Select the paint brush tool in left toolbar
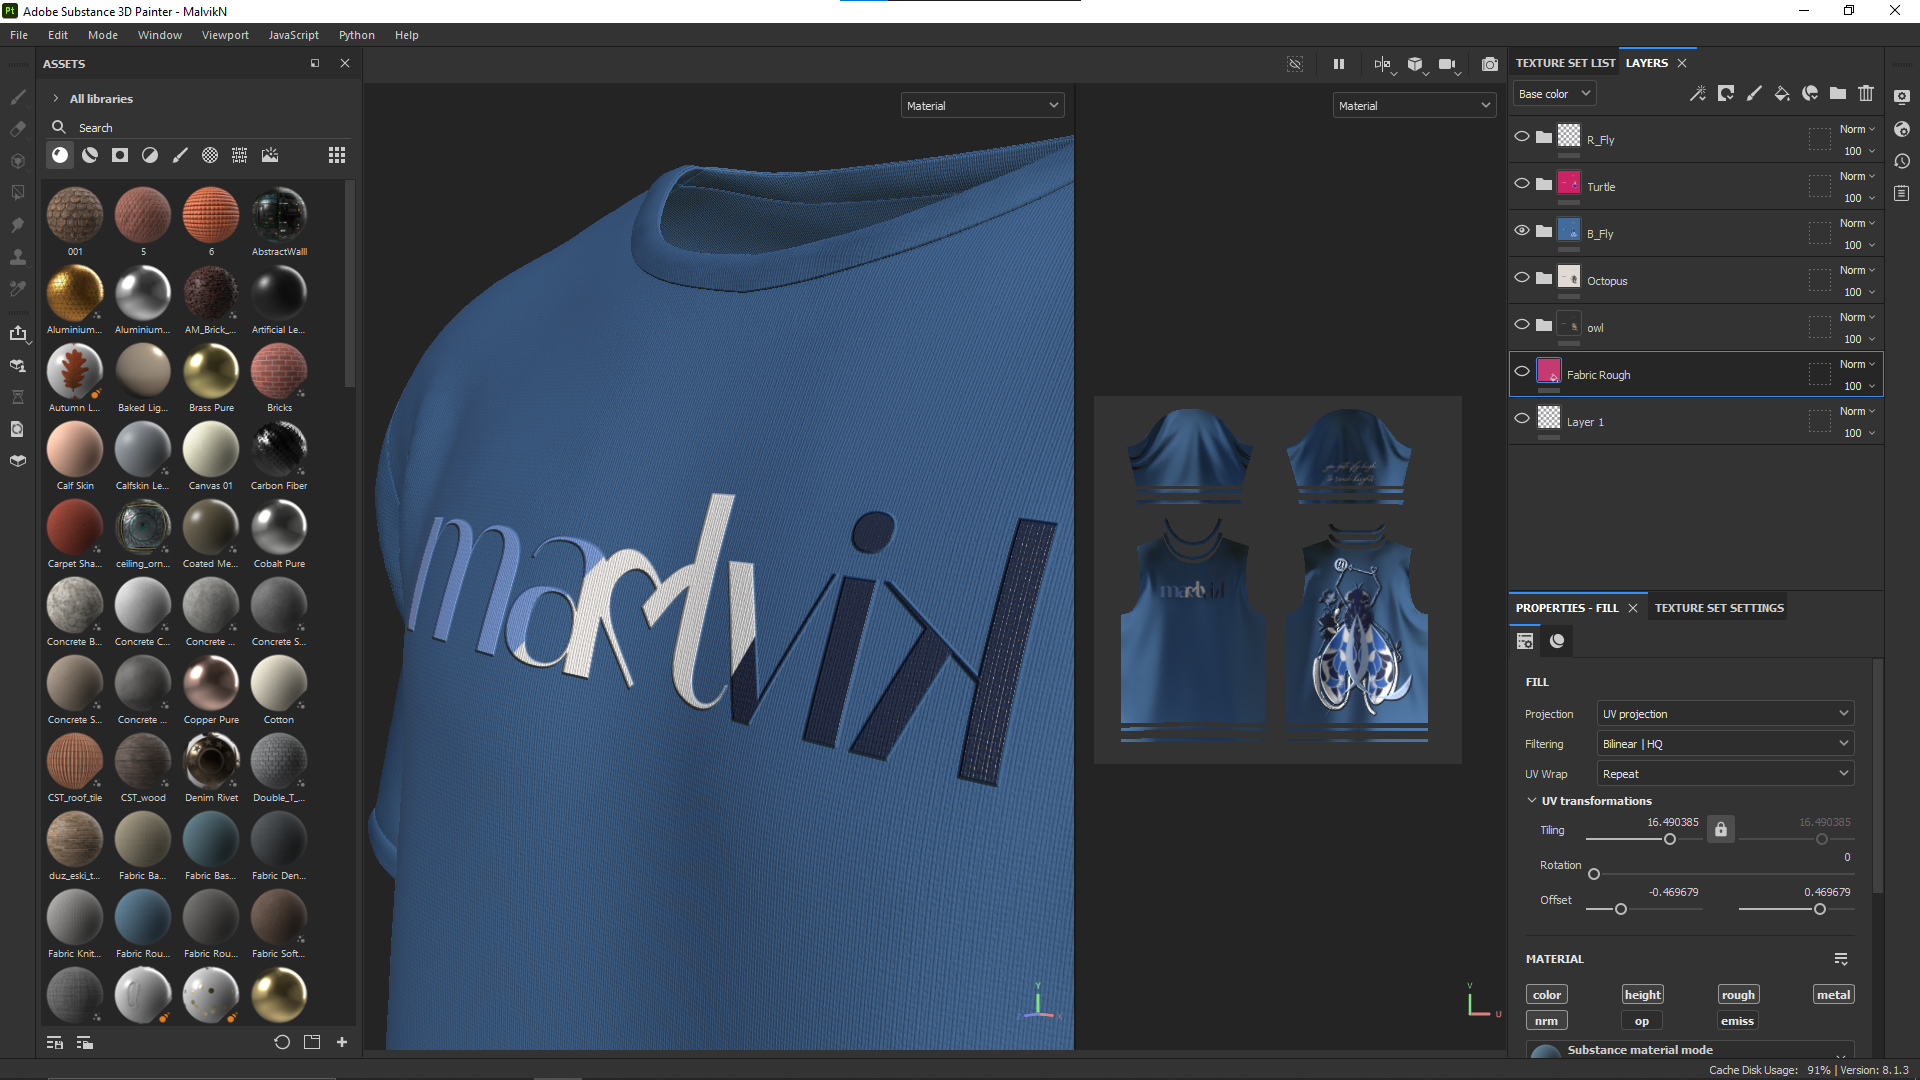1920x1080 pixels. (18, 97)
